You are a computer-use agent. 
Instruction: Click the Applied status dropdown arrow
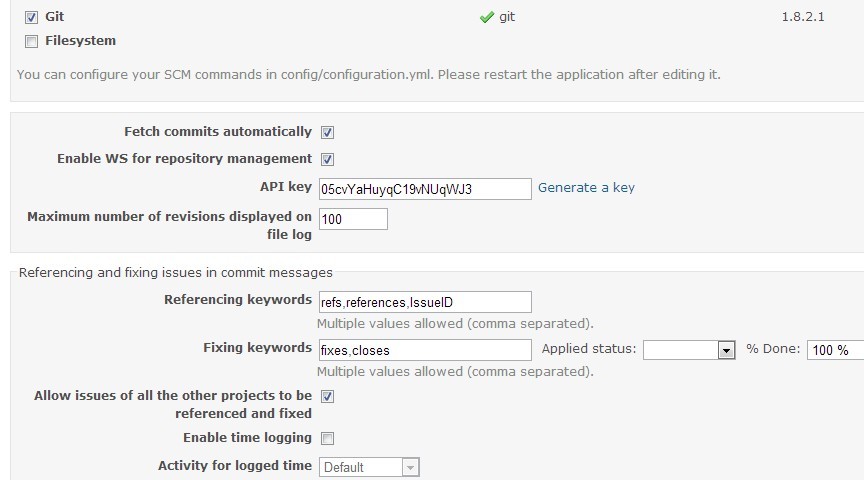(726, 350)
